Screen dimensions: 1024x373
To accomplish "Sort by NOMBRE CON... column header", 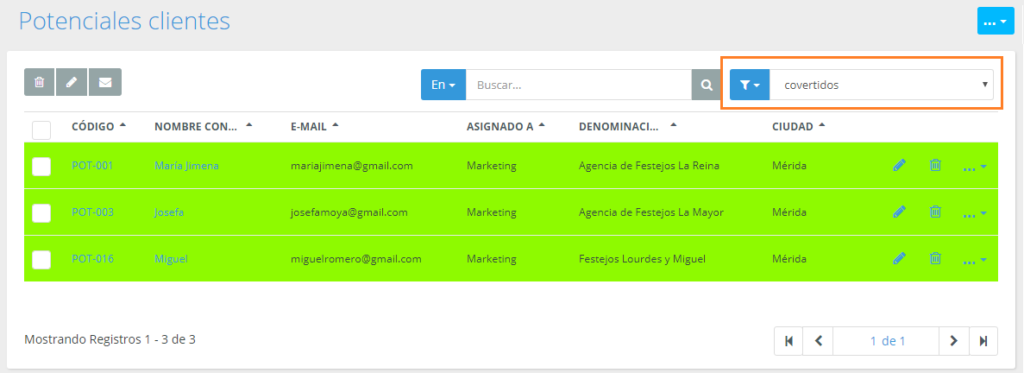I will (x=203, y=126).
